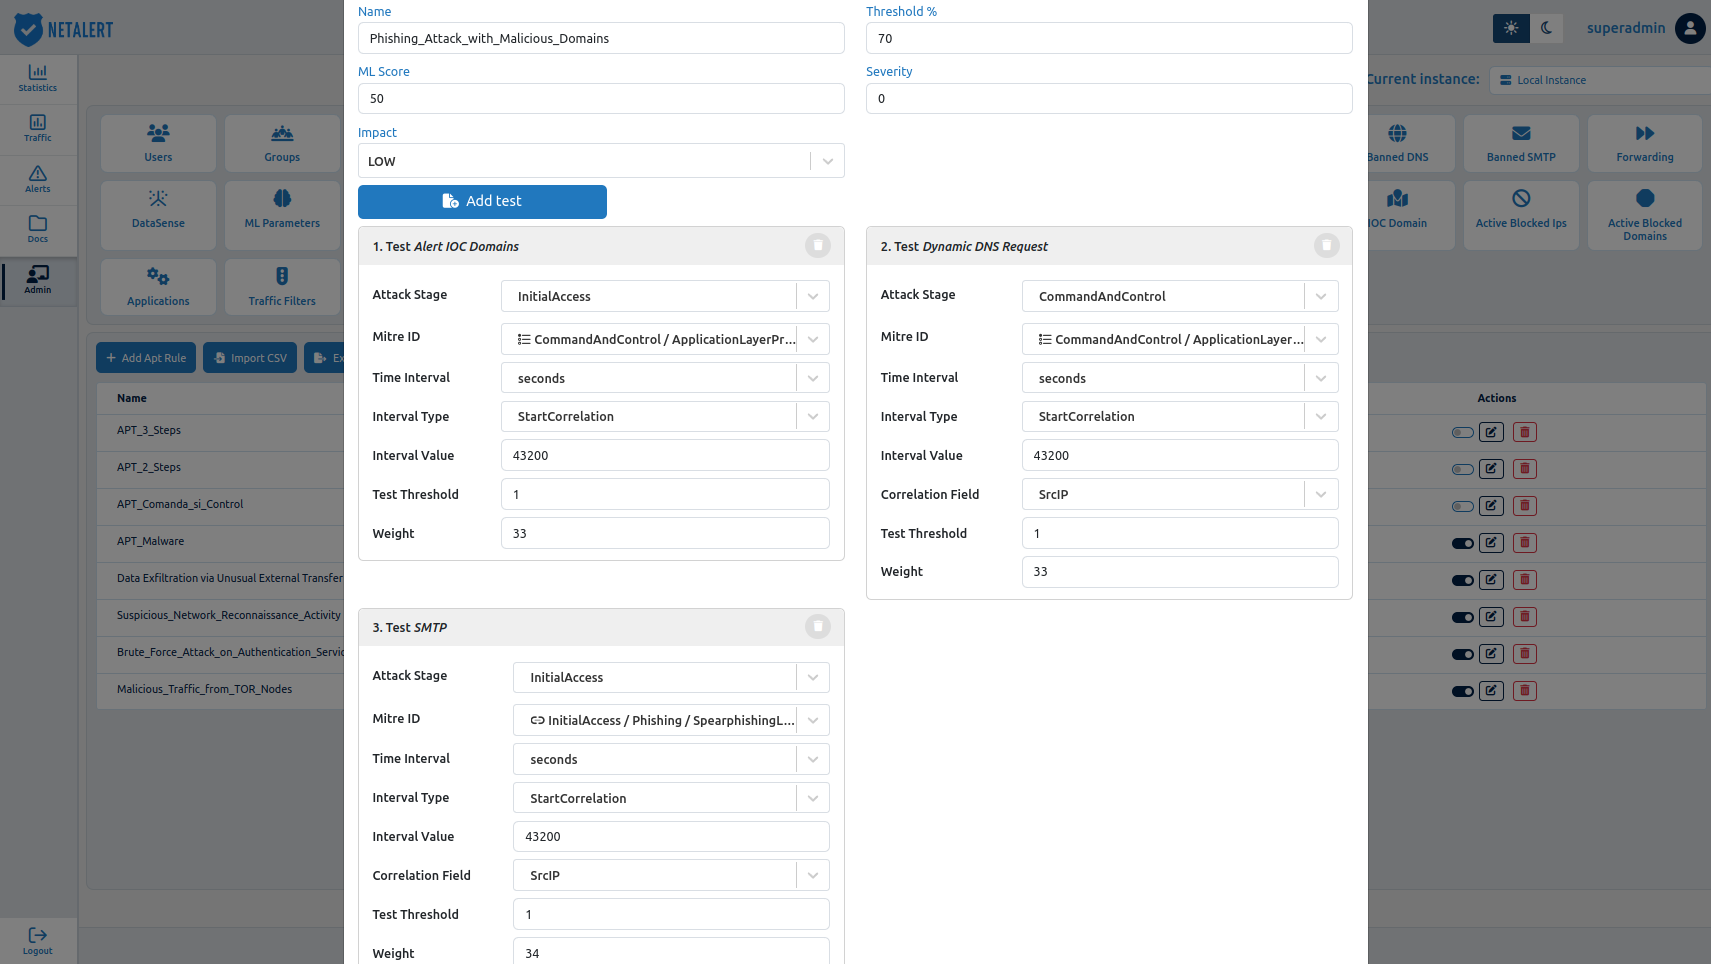This screenshot has height=964, width=1711.
Task: Open Mitre ID dropdown in test 3 SMTP
Action: pos(671,720)
